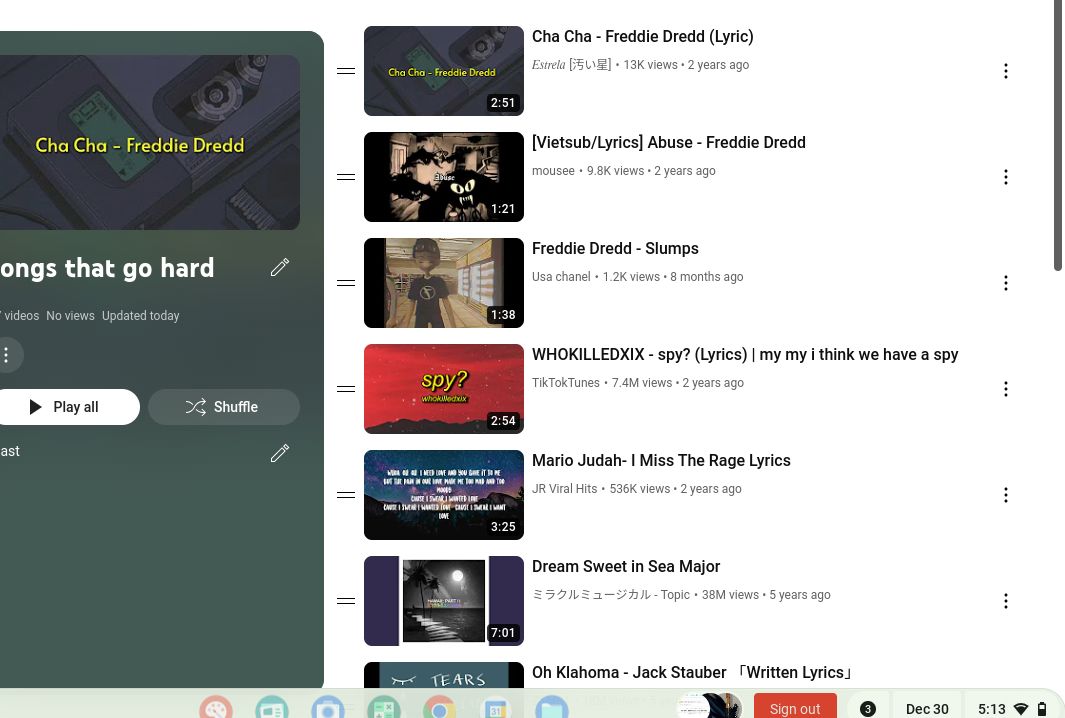This screenshot has height=718, width=1065.
Task: Click the Slumps video thumbnail
Action: (x=444, y=283)
